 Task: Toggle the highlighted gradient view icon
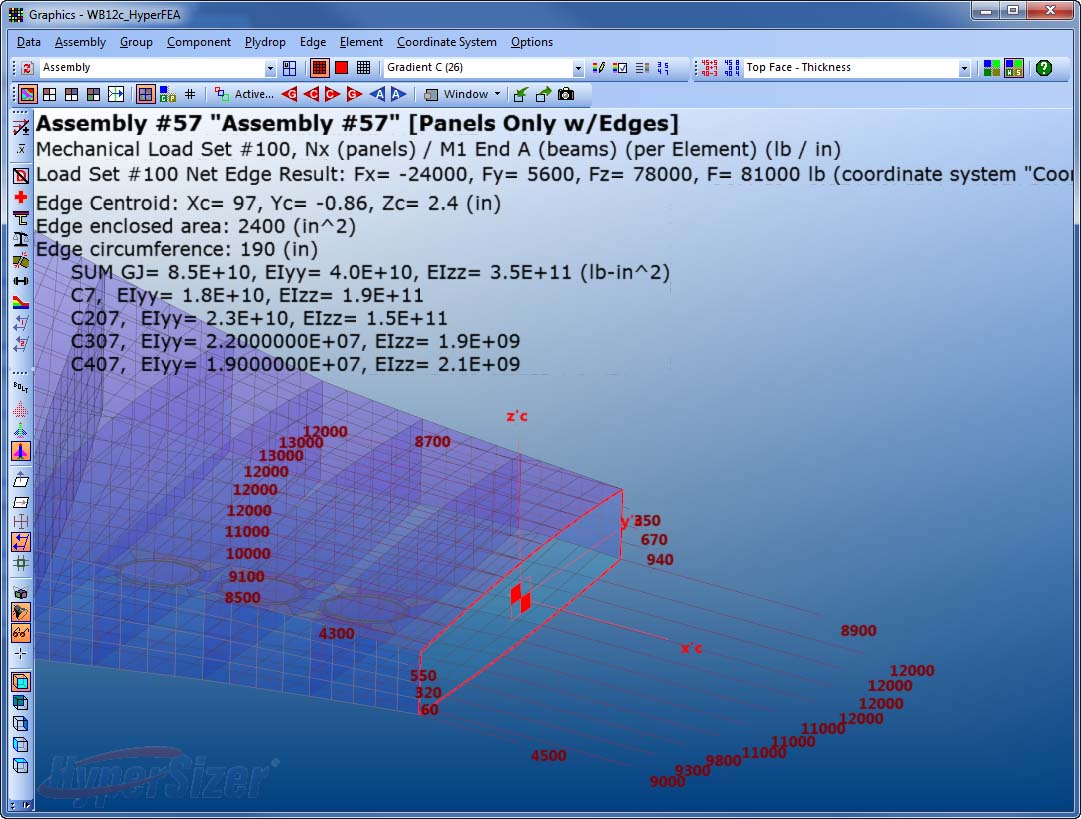click(x=27, y=94)
